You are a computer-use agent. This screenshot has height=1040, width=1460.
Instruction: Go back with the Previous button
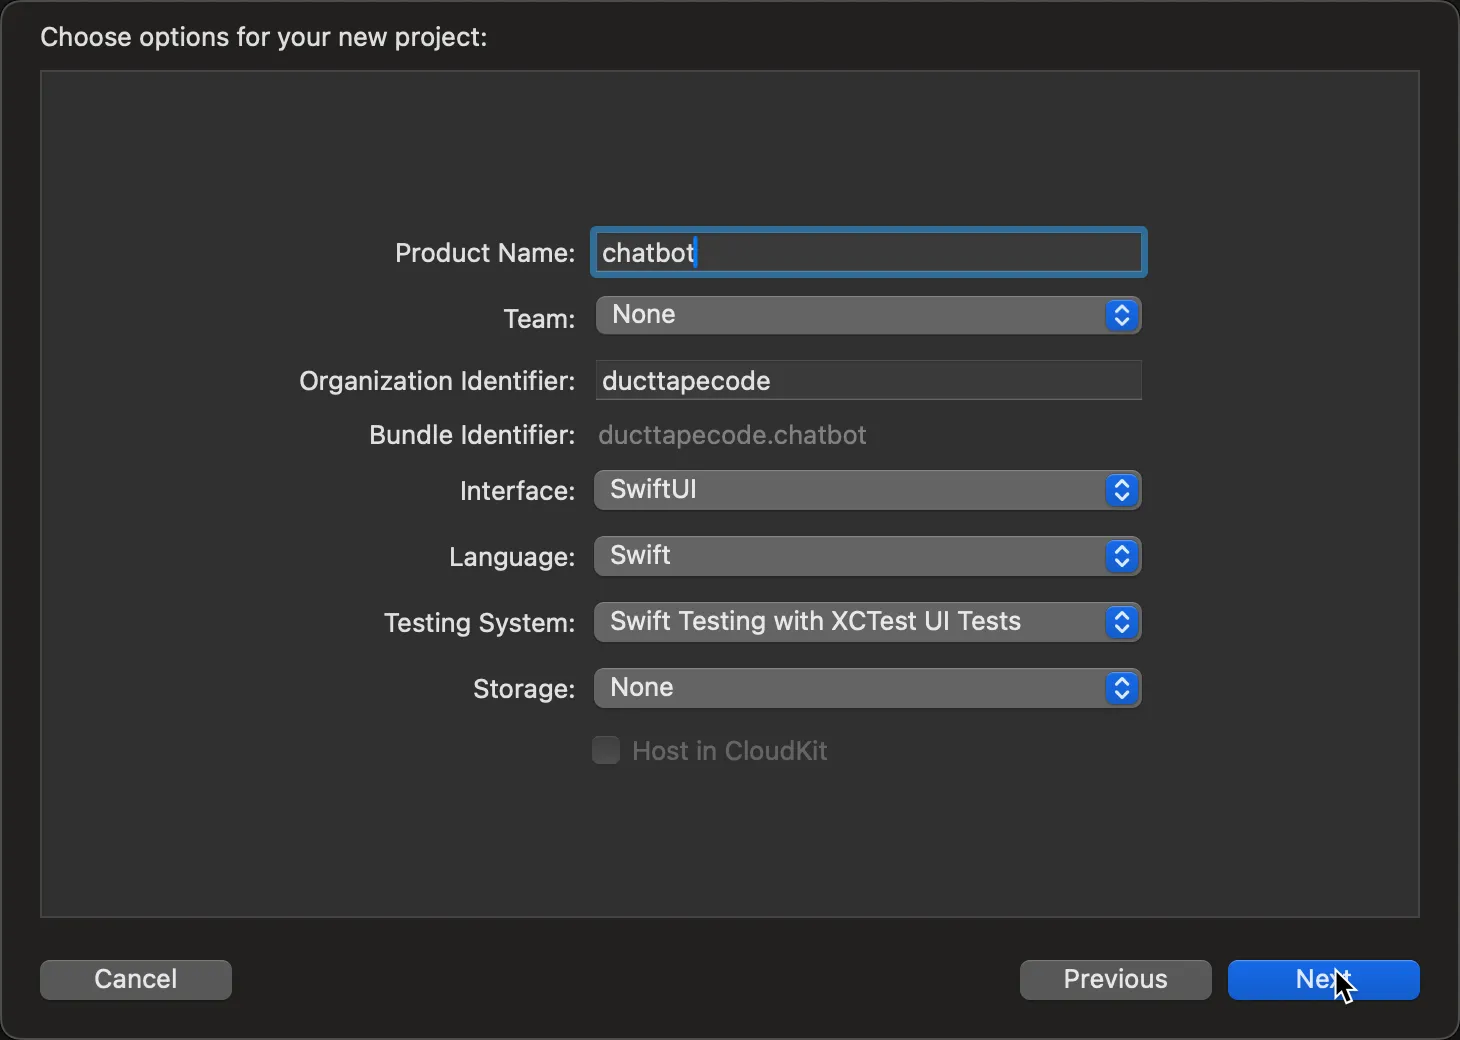(1115, 979)
